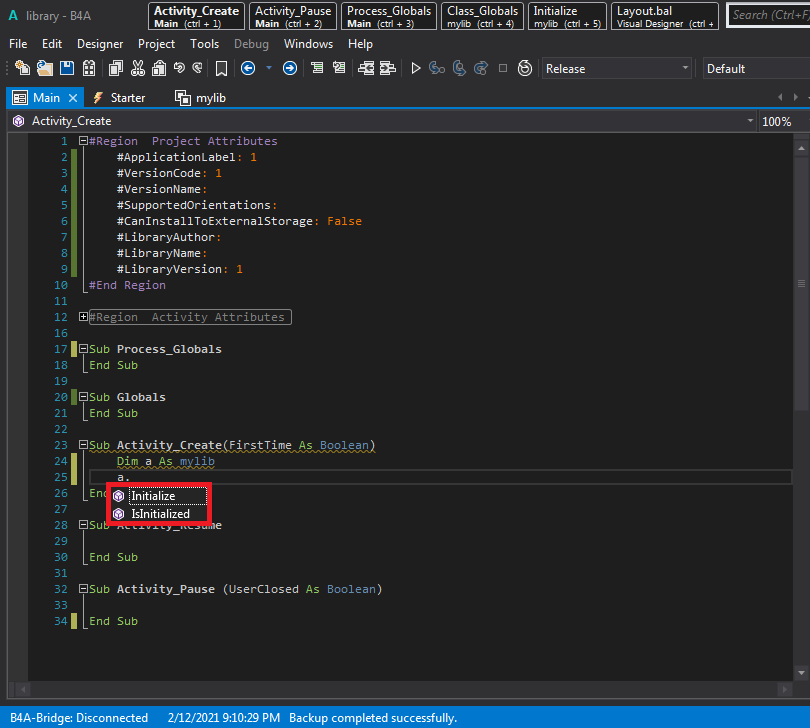
Task: Click the Save icon in toolbar
Action: (x=67, y=68)
